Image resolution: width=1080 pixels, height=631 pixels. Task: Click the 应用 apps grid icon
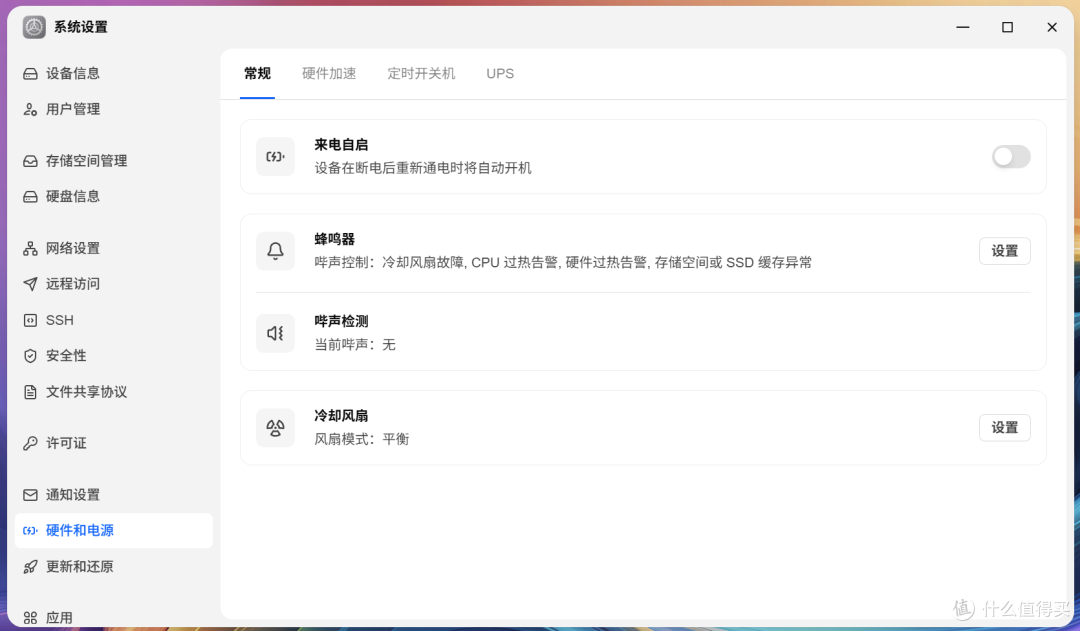30,618
